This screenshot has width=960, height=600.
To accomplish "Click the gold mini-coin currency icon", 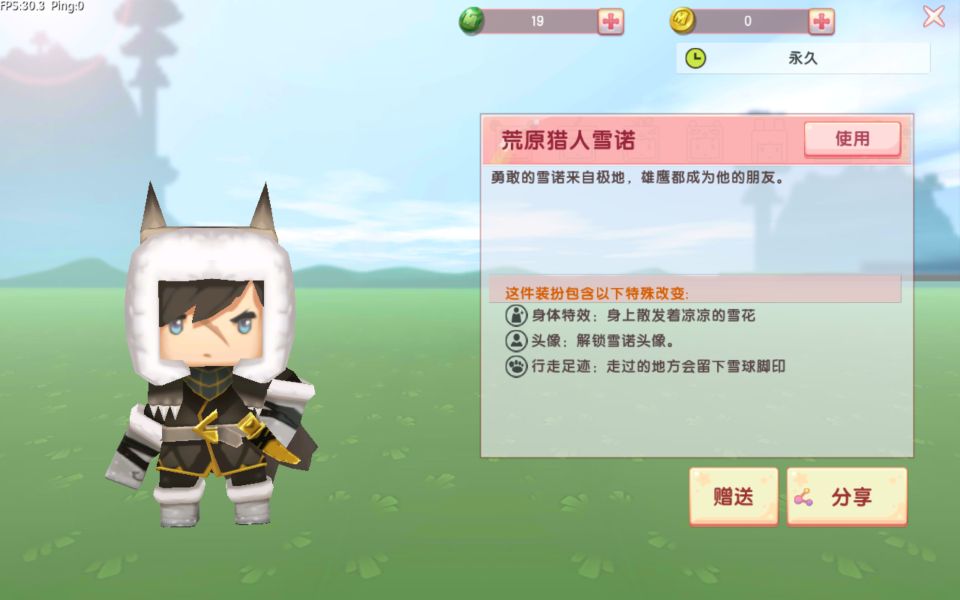I will click(x=683, y=21).
